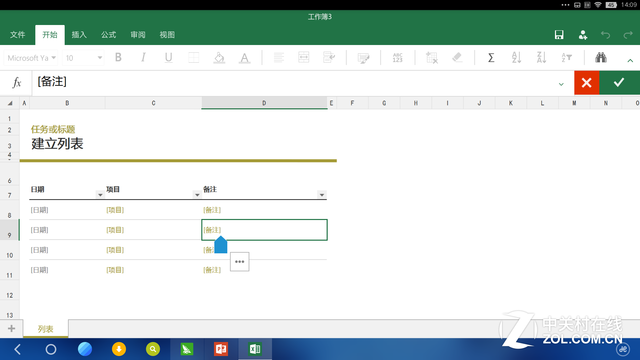Click 任务或标题 subtitle text
Screen dimensions: 640x360
pos(53,129)
